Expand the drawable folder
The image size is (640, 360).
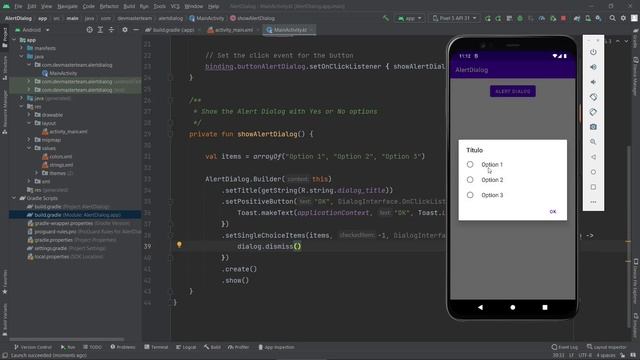[x=29, y=115]
